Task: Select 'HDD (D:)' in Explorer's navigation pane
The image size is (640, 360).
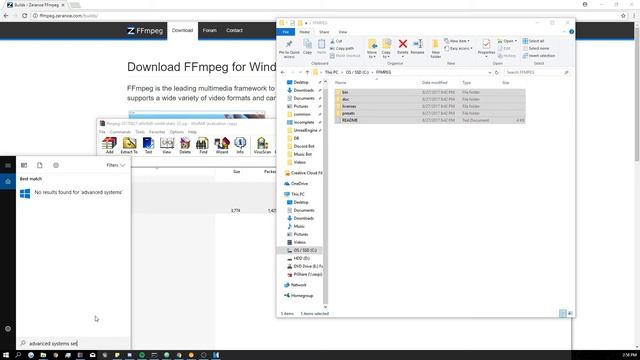Action: click(x=302, y=258)
